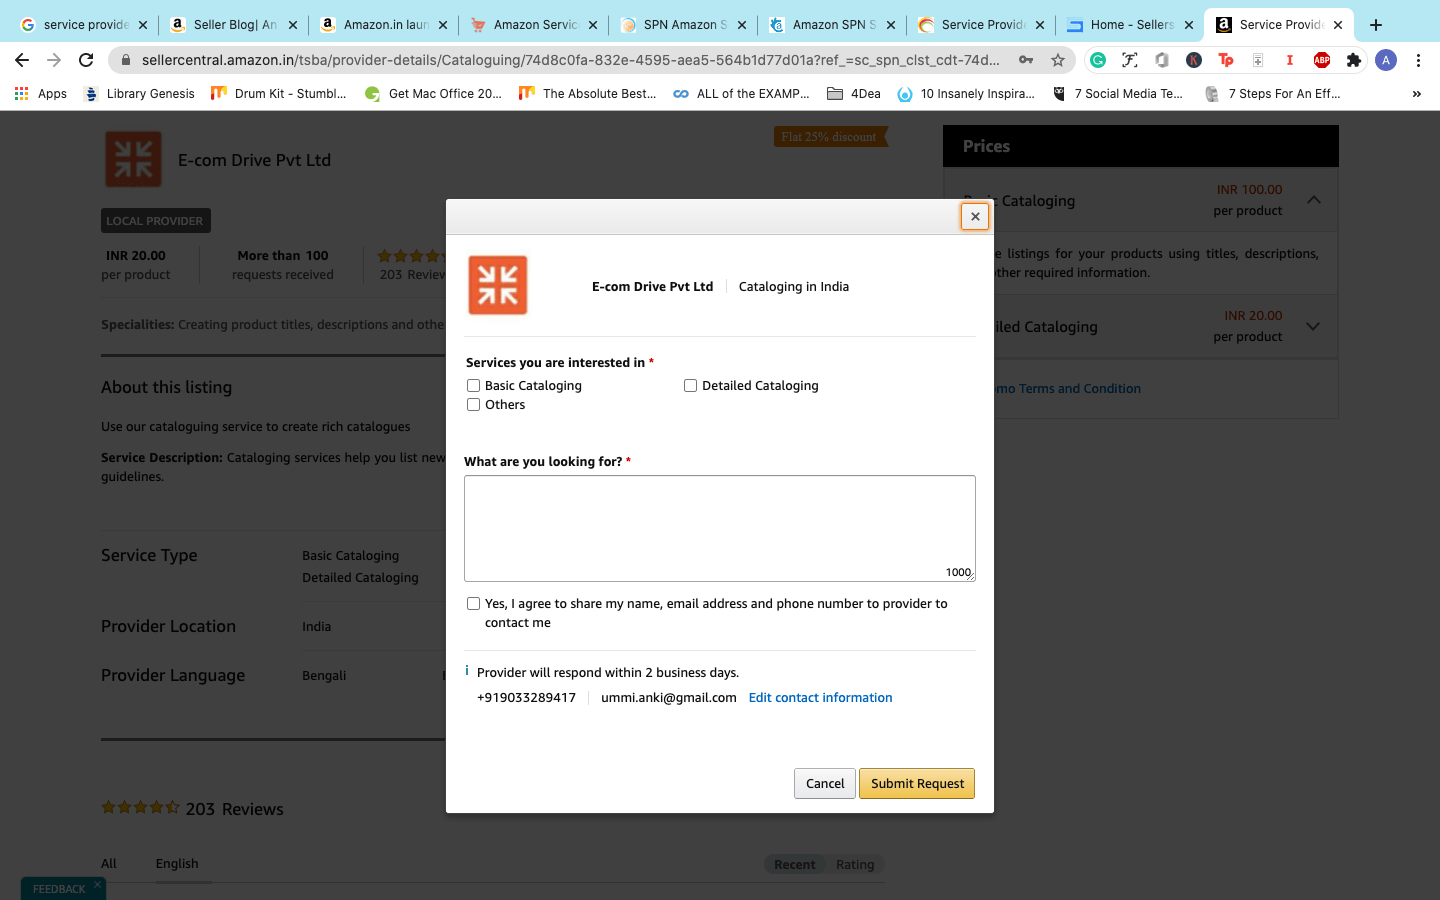Click the E-com Drive logo in the dialog
The height and width of the screenshot is (900, 1440).
pos(498,285)
